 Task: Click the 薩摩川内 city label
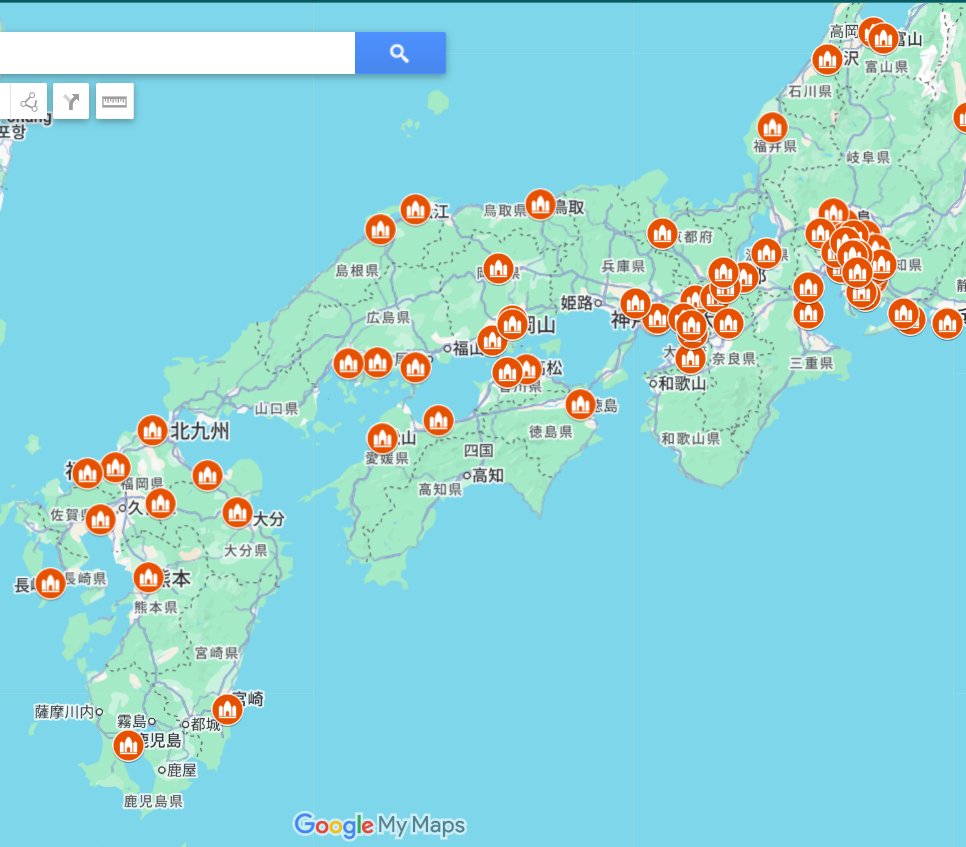[x=64, y=712]
